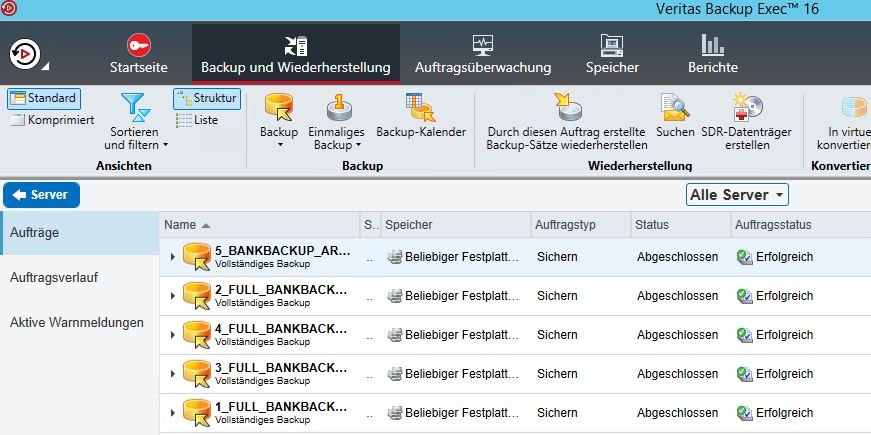Open the Startseite tab
This screenshot has width=871, height=435.
click(138, 54)
